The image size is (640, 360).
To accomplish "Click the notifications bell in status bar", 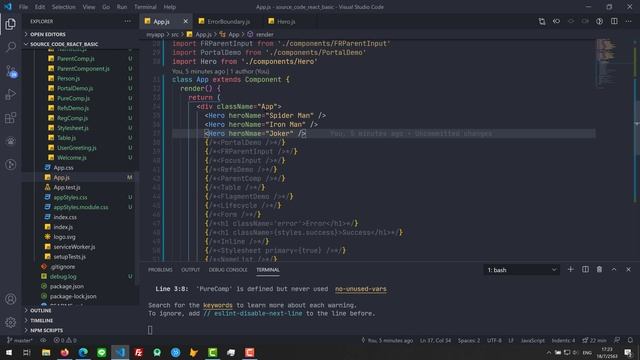I will (x=630, y=340).
